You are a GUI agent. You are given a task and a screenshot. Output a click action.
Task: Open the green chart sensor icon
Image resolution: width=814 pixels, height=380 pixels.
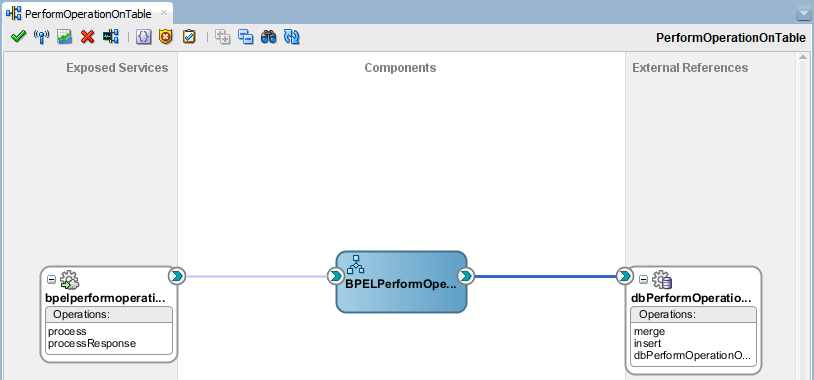point(64,37)
